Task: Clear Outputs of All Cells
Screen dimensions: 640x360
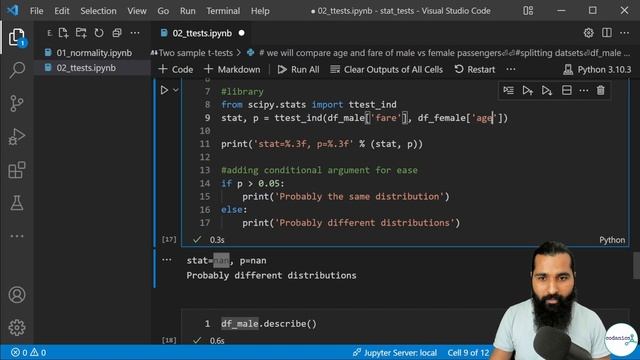Action: pyautogui.click(x=387, y=69)
